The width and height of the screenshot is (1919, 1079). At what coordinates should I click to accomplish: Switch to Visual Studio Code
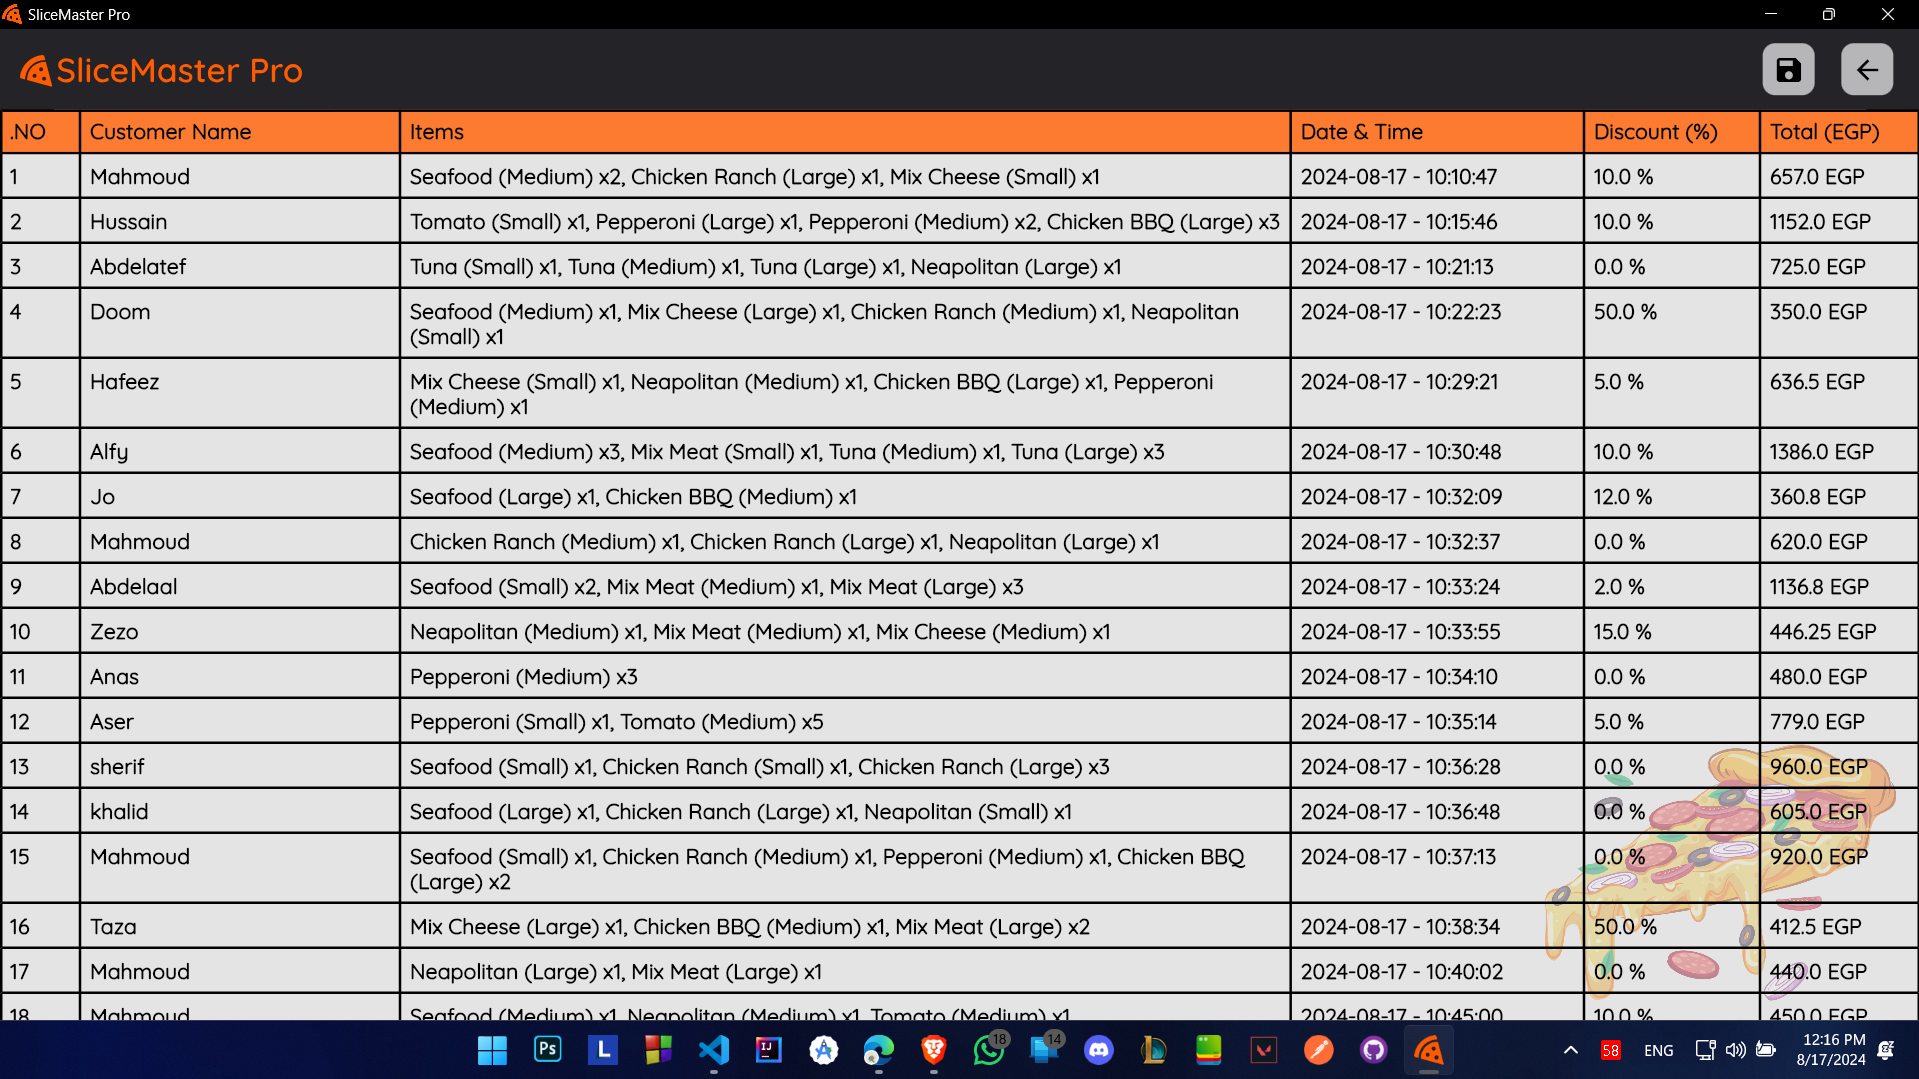[713, 1050]
